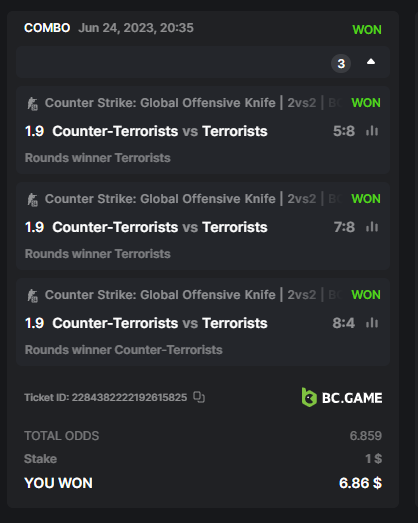Click the 5:8 score of first match
Viewport: 418px width, 523px height.
[344, 131]
